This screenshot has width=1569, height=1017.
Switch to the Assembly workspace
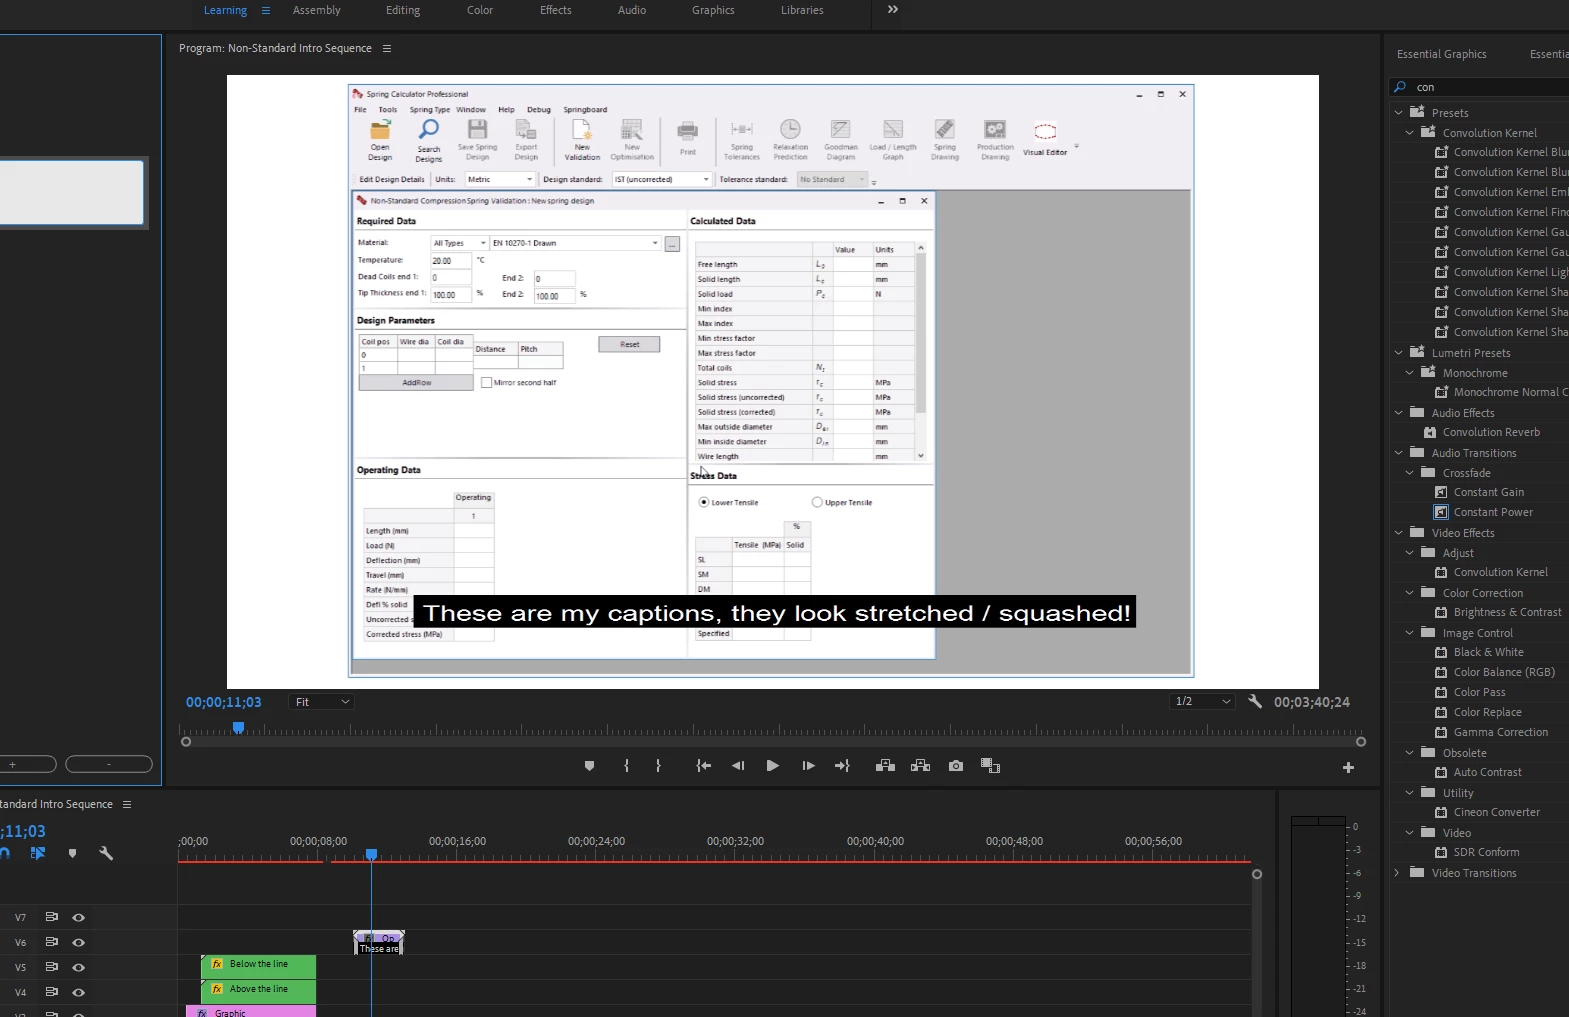coord(316,10)
